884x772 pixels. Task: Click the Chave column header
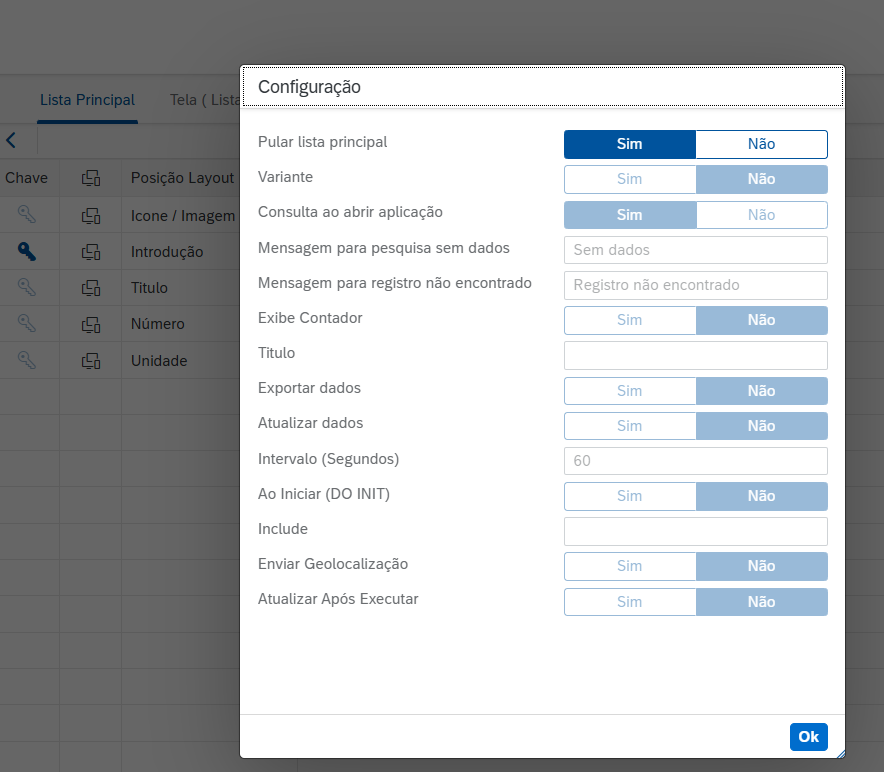(x=26, y=178)
